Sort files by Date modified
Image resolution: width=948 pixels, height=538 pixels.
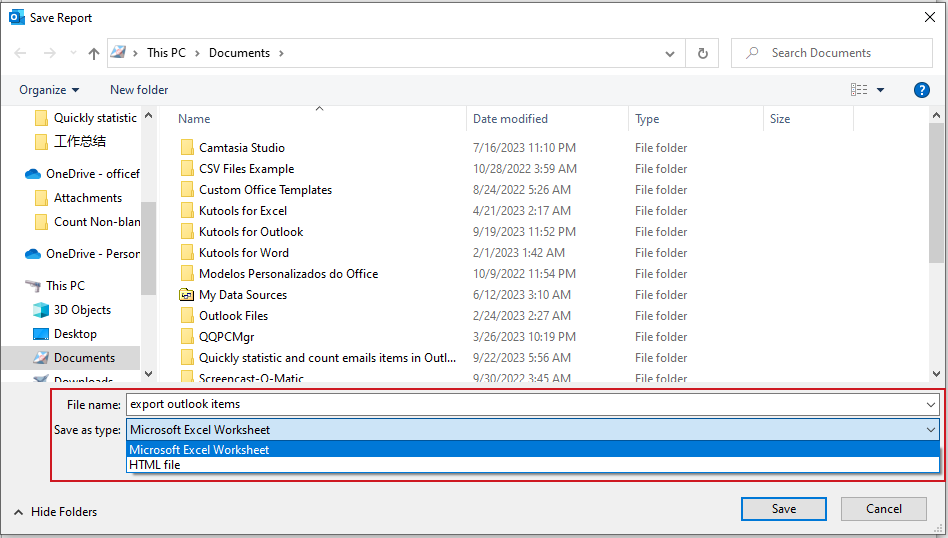coord(510,119)
